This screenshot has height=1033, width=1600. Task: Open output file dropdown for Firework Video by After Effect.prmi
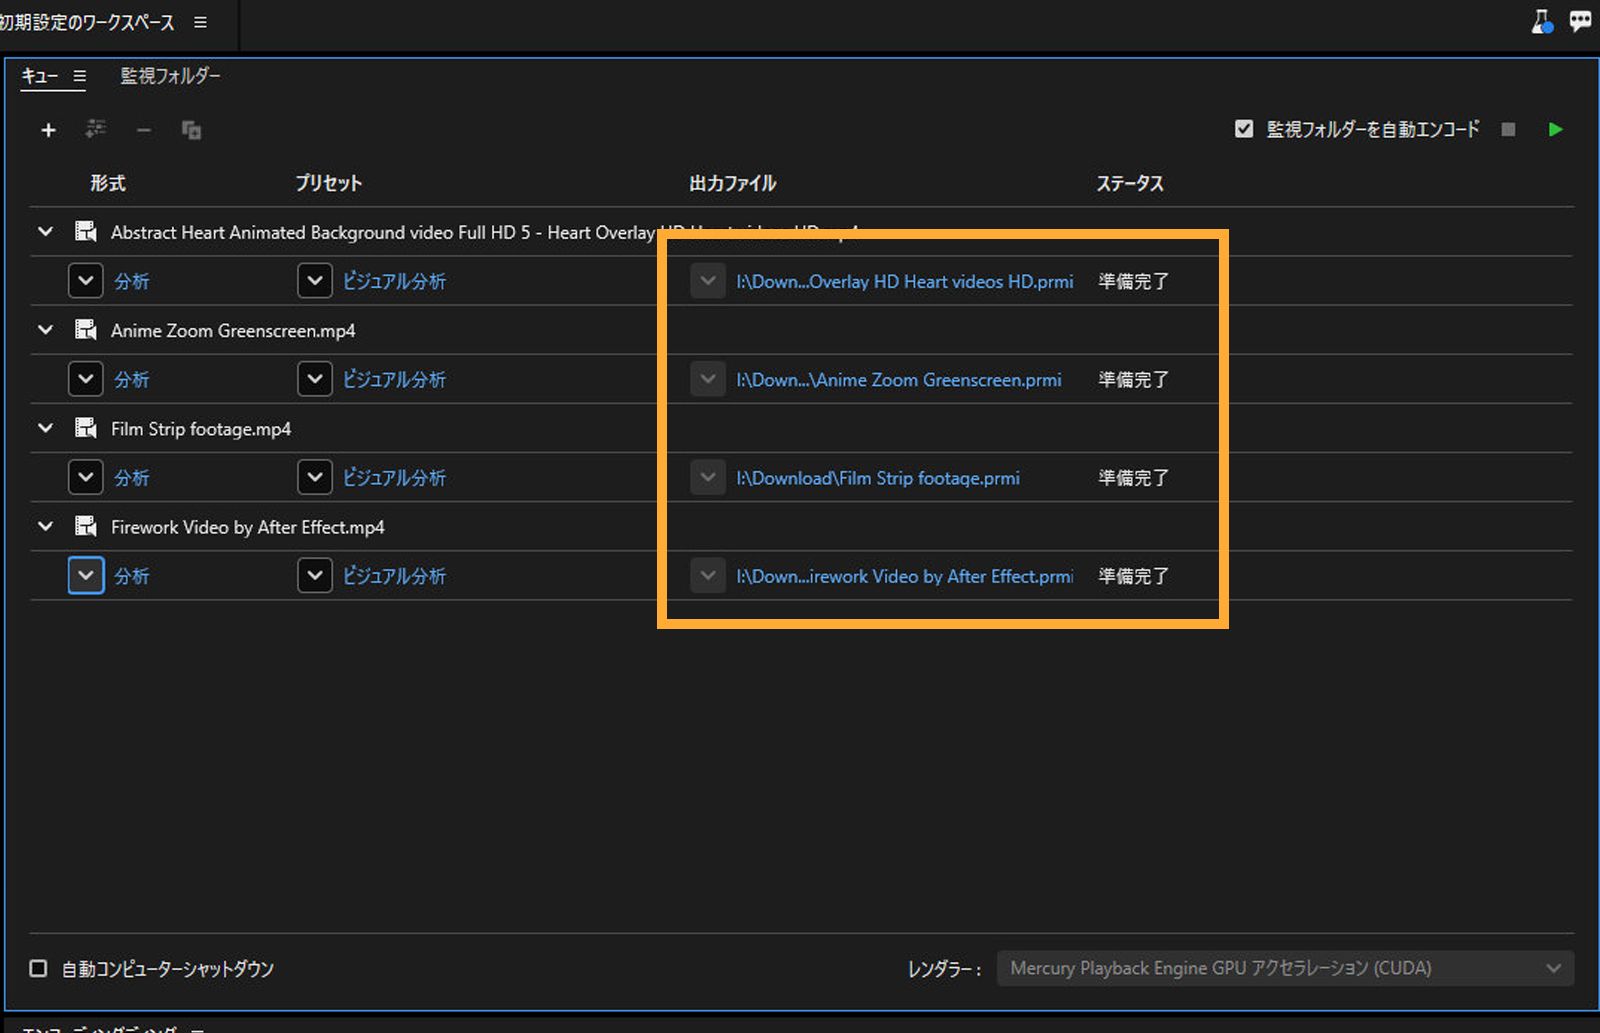tap(708, 576)
